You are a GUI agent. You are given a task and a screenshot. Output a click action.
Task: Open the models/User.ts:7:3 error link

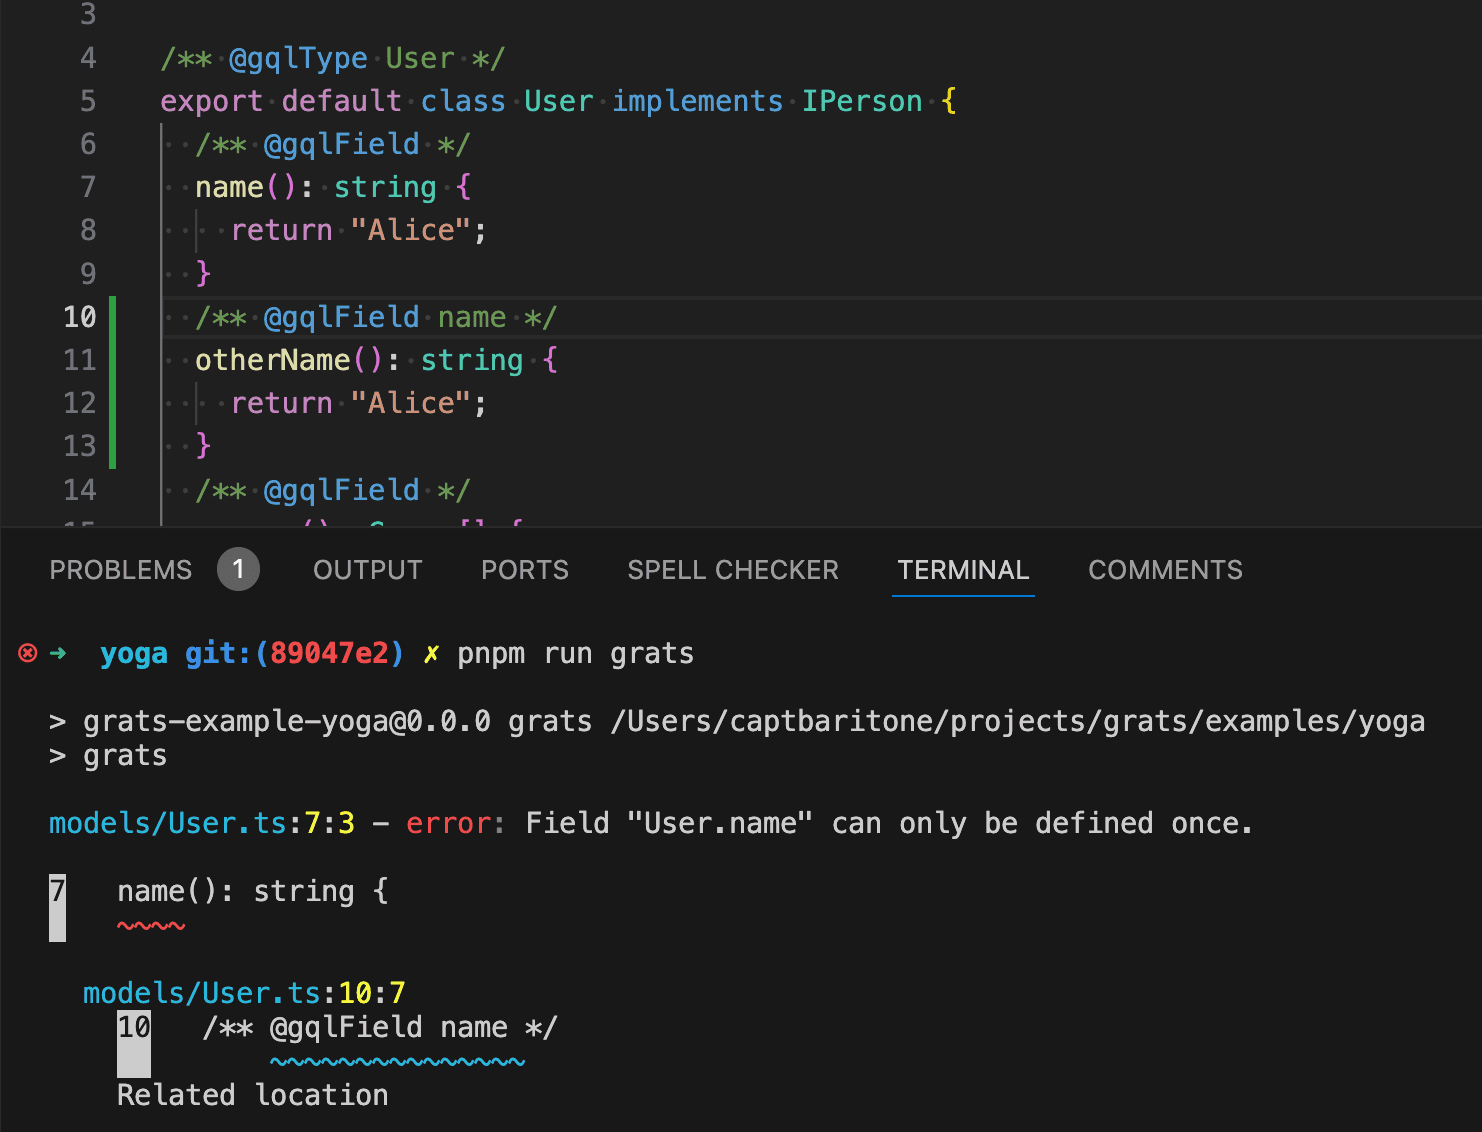201,823
